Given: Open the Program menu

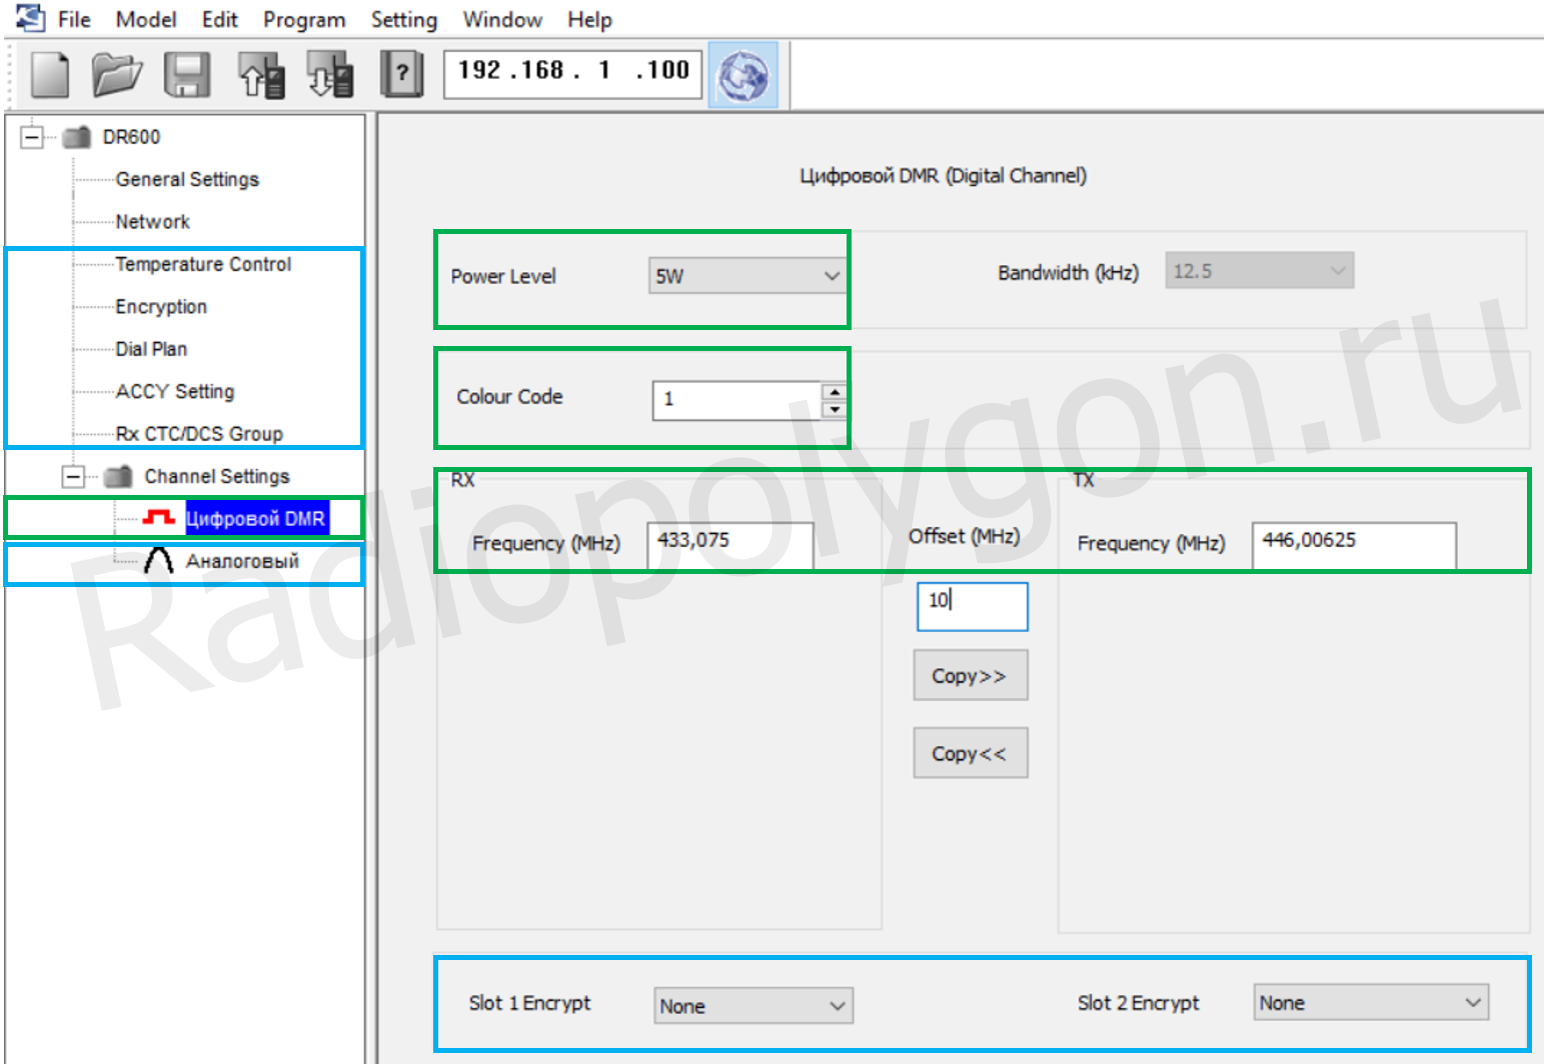Looking at the screenshot, I should [304, 20].
